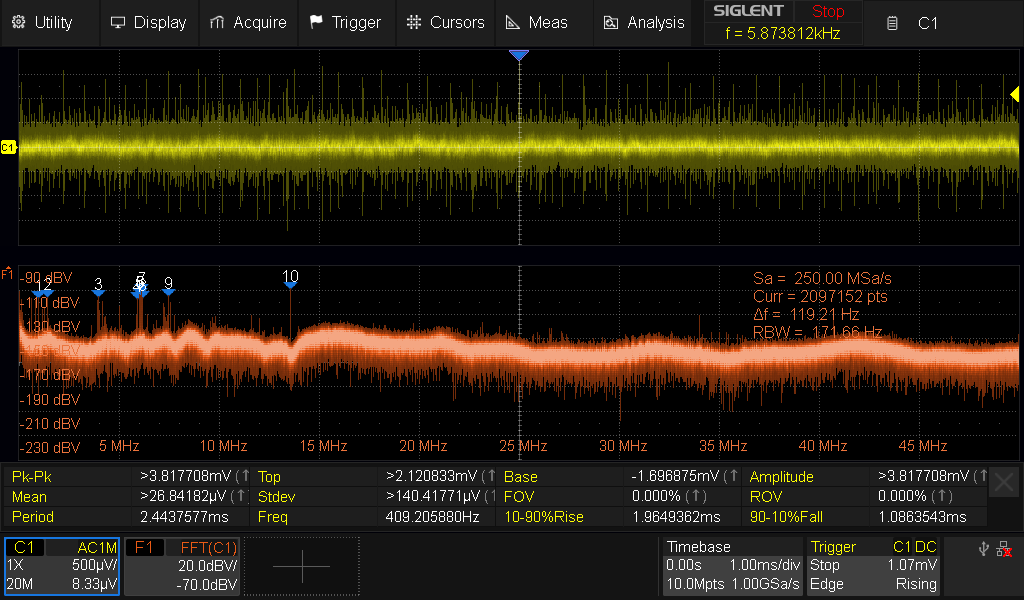
Task: Open the Display menu
Action: click(148, 22)
